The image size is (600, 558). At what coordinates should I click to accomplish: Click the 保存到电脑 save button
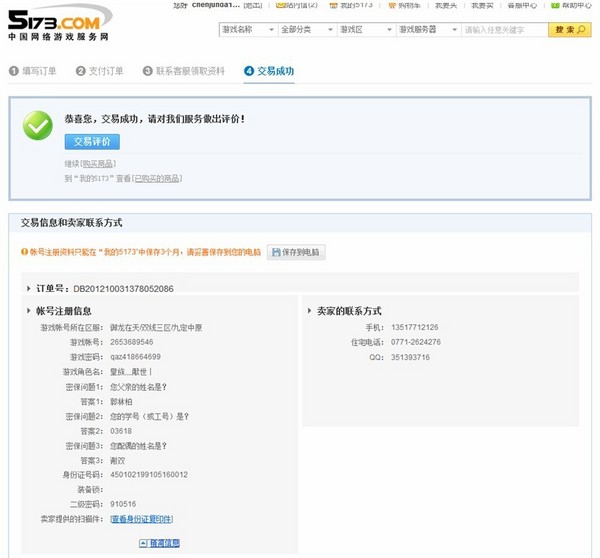click(296, 253)
